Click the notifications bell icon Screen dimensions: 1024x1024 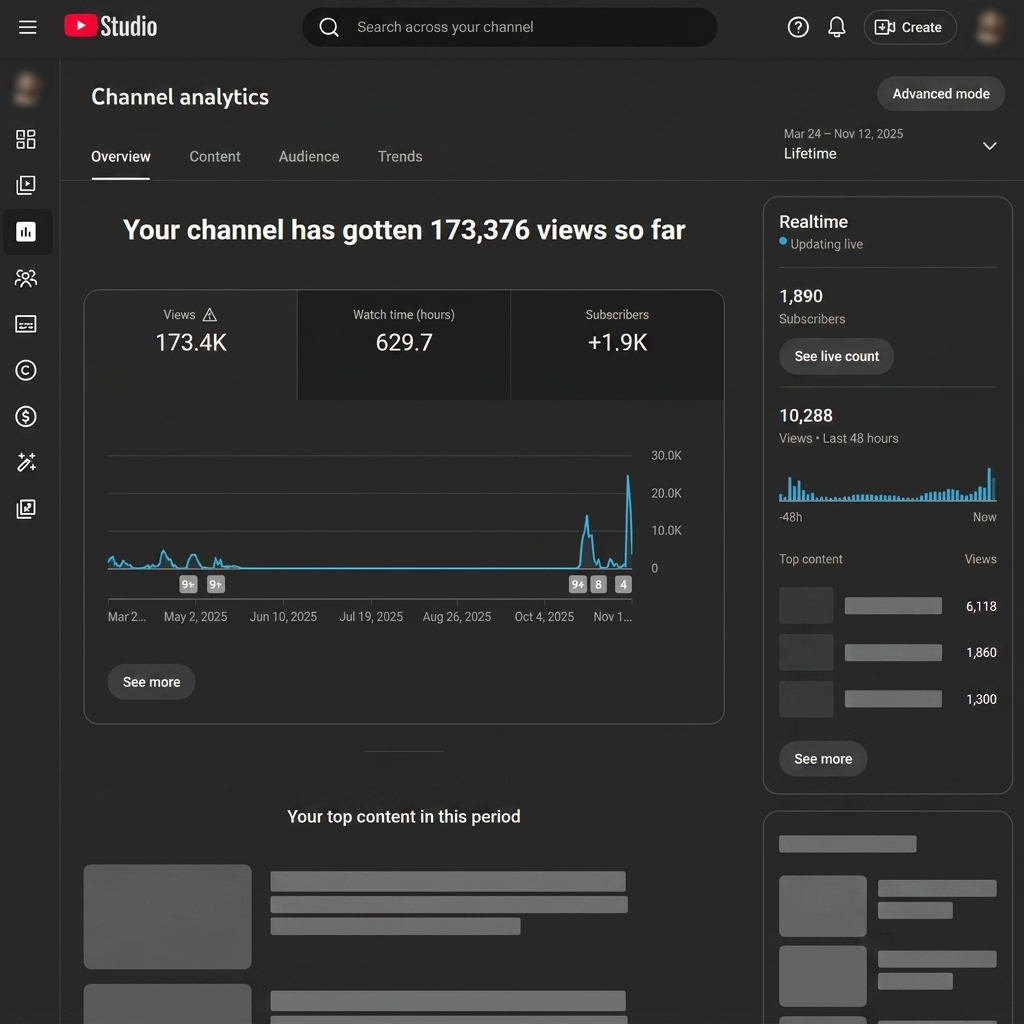point(837,27)
